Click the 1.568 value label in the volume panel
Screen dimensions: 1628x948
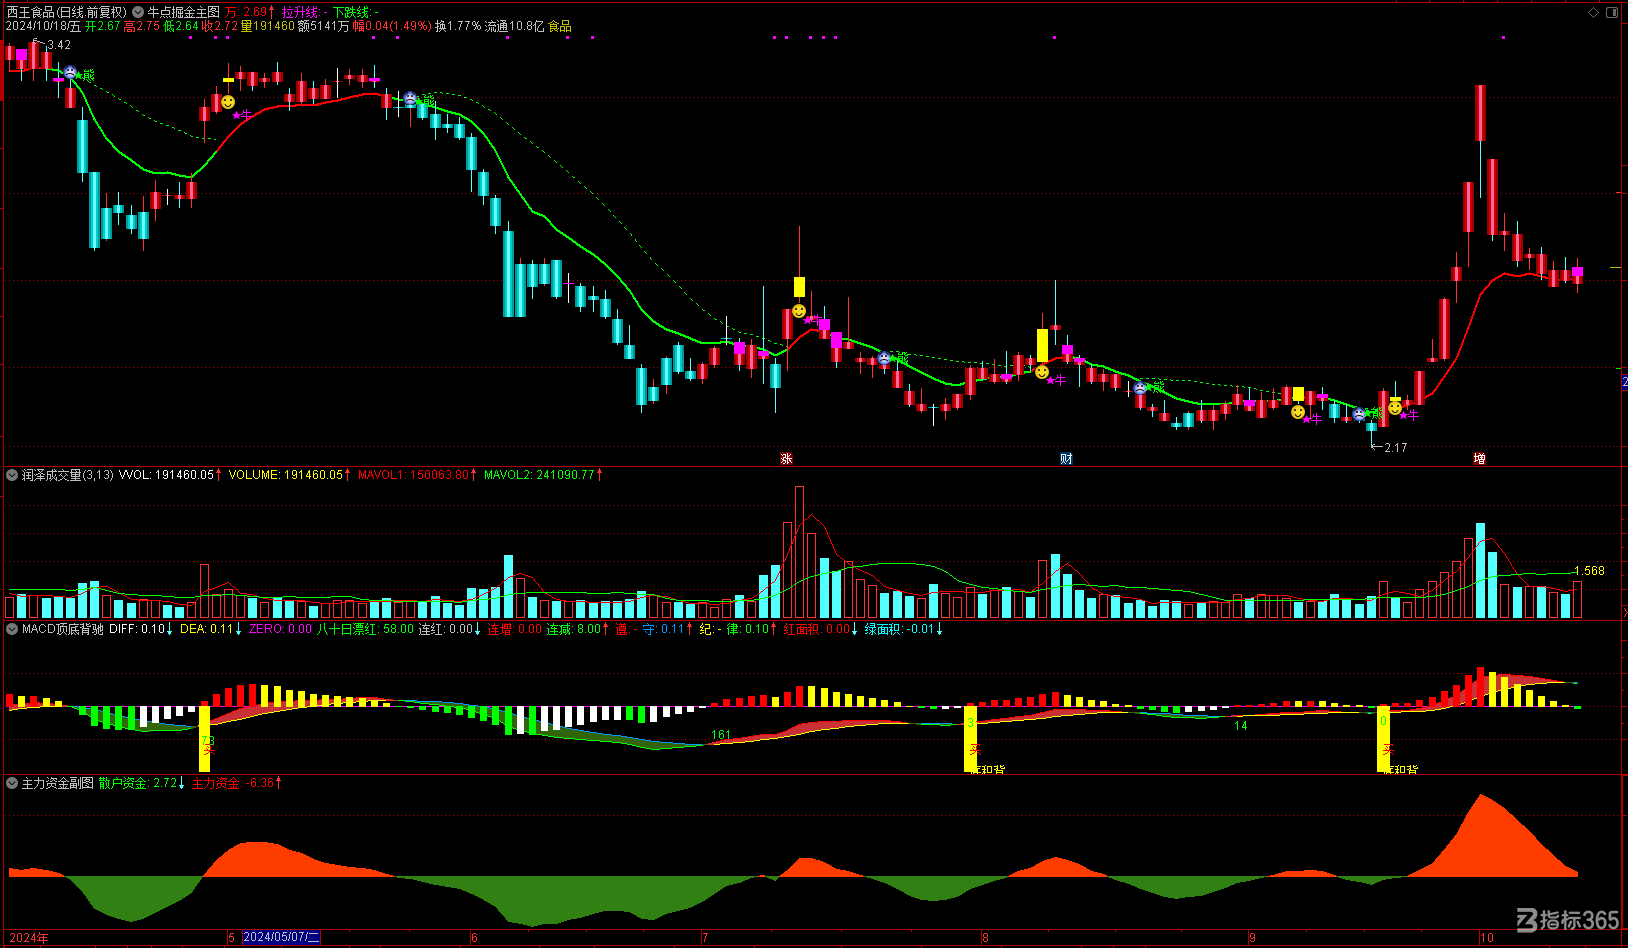pos(1589,571)
